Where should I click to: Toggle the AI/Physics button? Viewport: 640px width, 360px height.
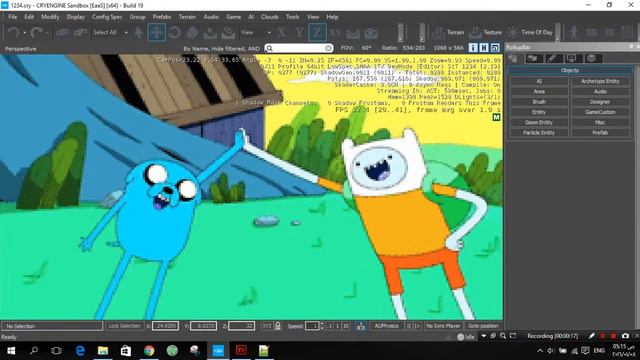click(387, 326)
